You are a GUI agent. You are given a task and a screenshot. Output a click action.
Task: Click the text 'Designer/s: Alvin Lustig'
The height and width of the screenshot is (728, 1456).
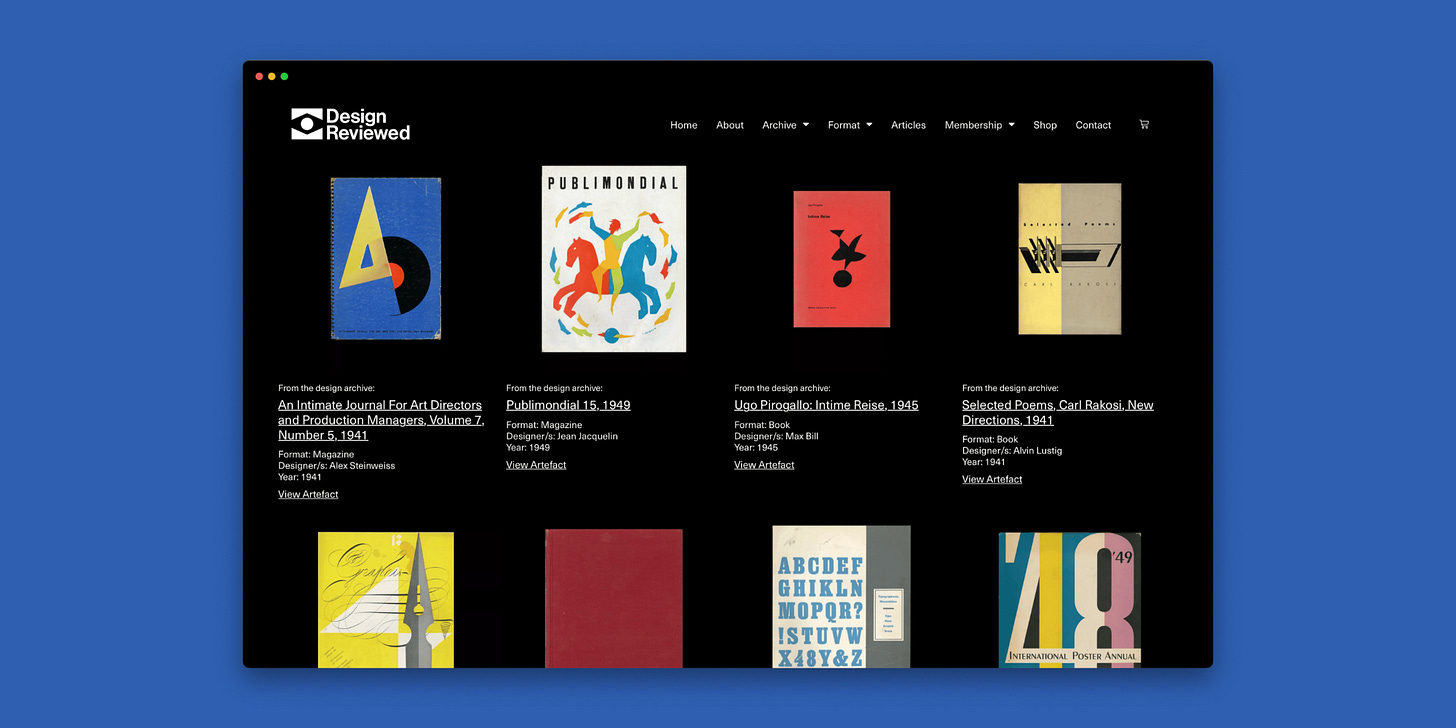pos(1012,451)
